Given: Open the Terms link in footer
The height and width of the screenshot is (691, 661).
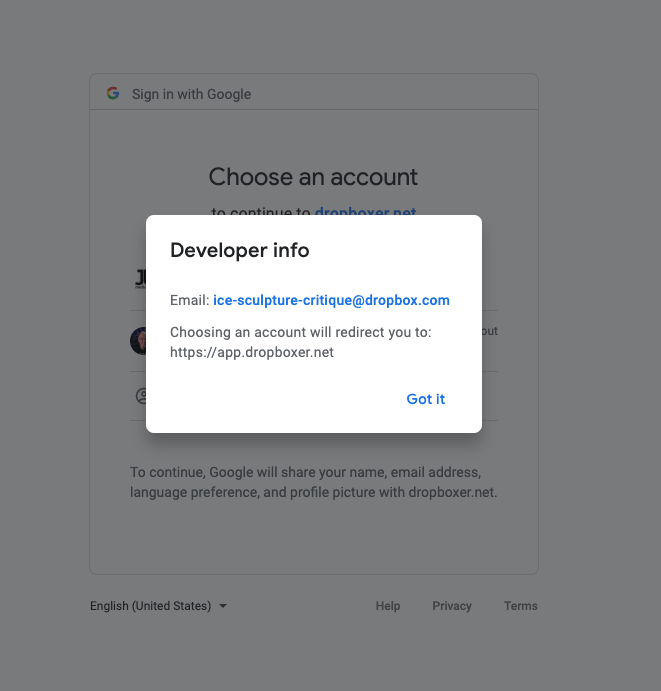Looking at the screenshot, I should 520,606.
